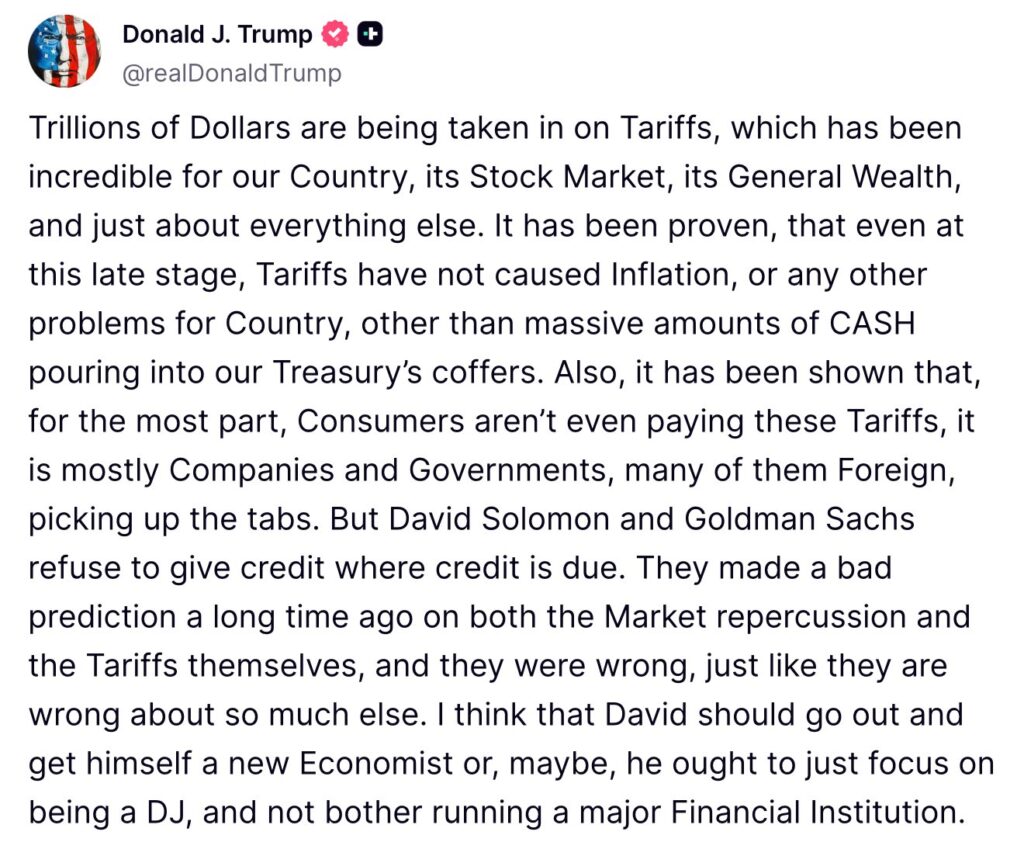Open the Donald J. Trump display name
Image resolution: width=1024 pixels, height=849 pixels.
point(217,34)
